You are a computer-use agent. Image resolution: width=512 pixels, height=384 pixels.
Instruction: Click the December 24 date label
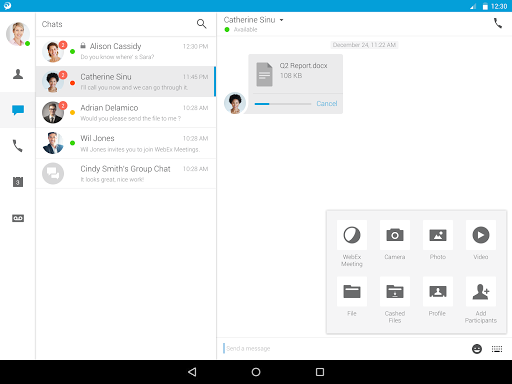click(x=364, y=45)
